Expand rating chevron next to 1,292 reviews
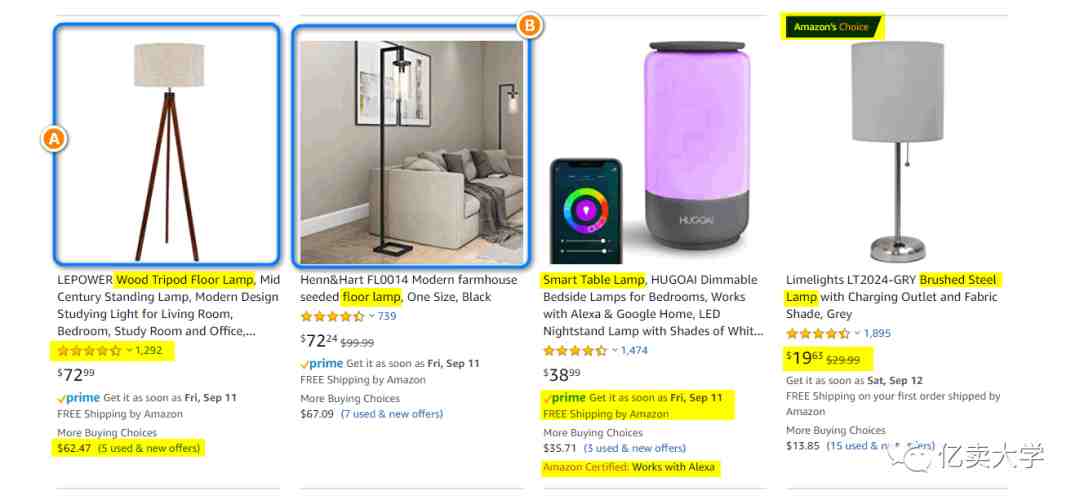Viewport: 1080px width, 504px height. click(x=129, y=351)
